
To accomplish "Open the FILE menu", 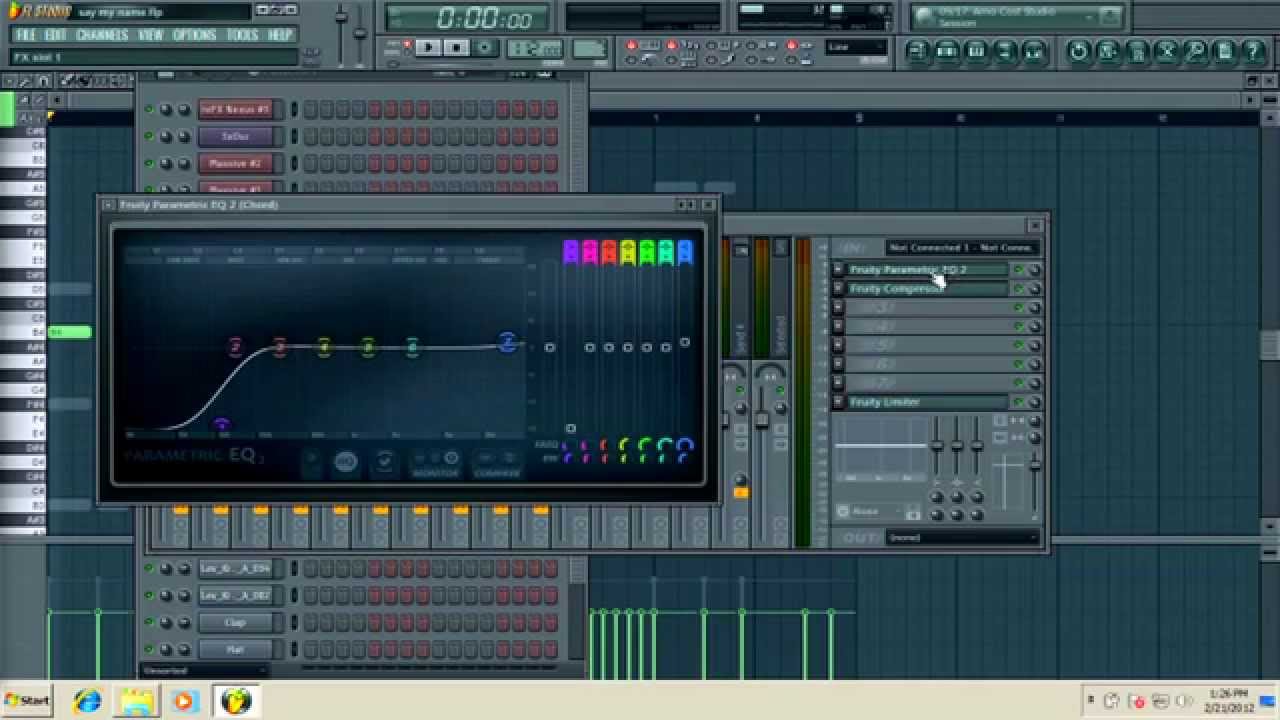I will point(25,35).
